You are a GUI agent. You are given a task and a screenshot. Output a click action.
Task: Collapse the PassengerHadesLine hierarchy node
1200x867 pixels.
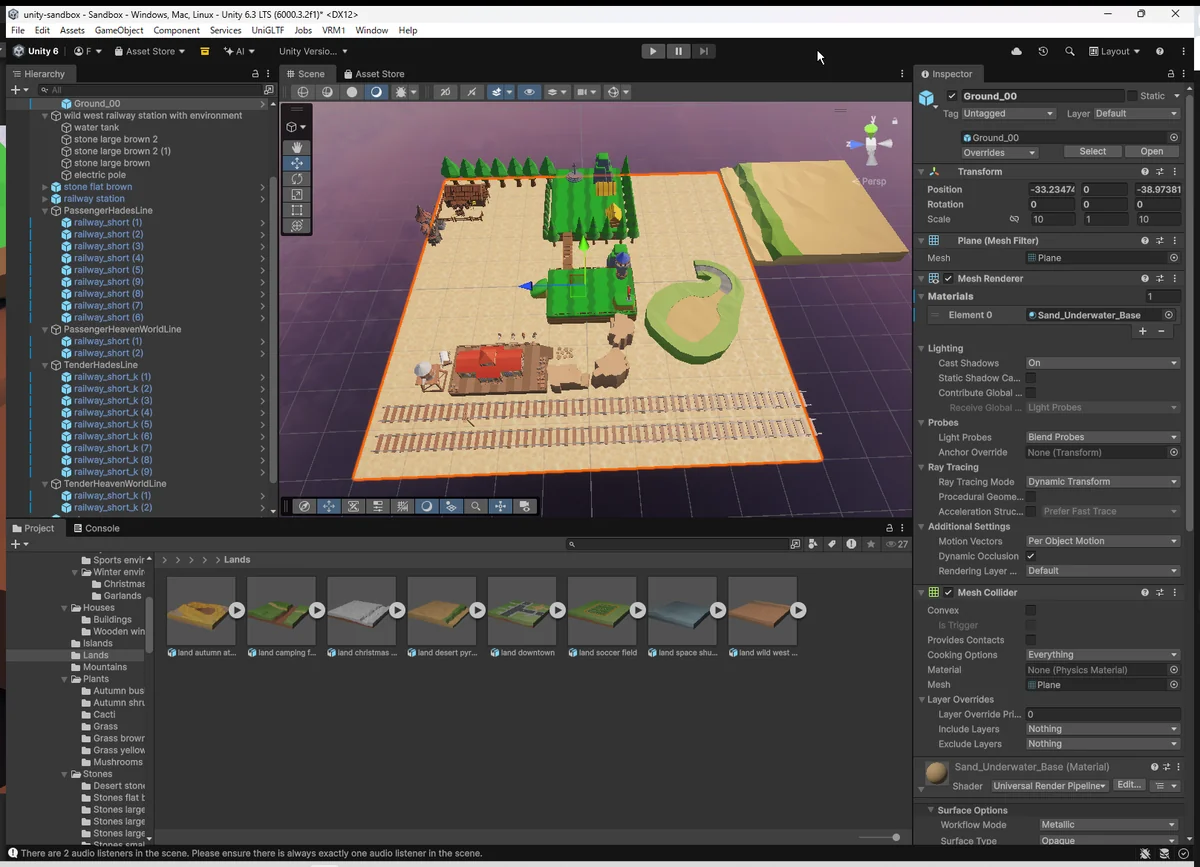click(x=45, y=211)
